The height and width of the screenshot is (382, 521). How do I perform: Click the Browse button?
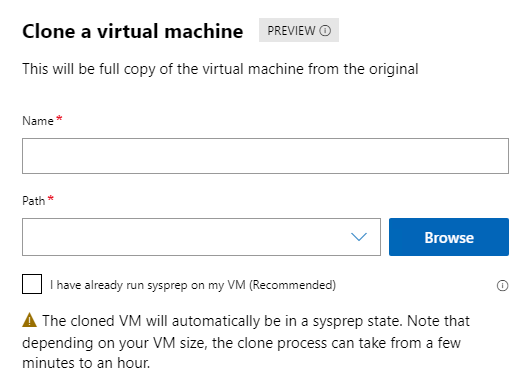coord(449,237)
